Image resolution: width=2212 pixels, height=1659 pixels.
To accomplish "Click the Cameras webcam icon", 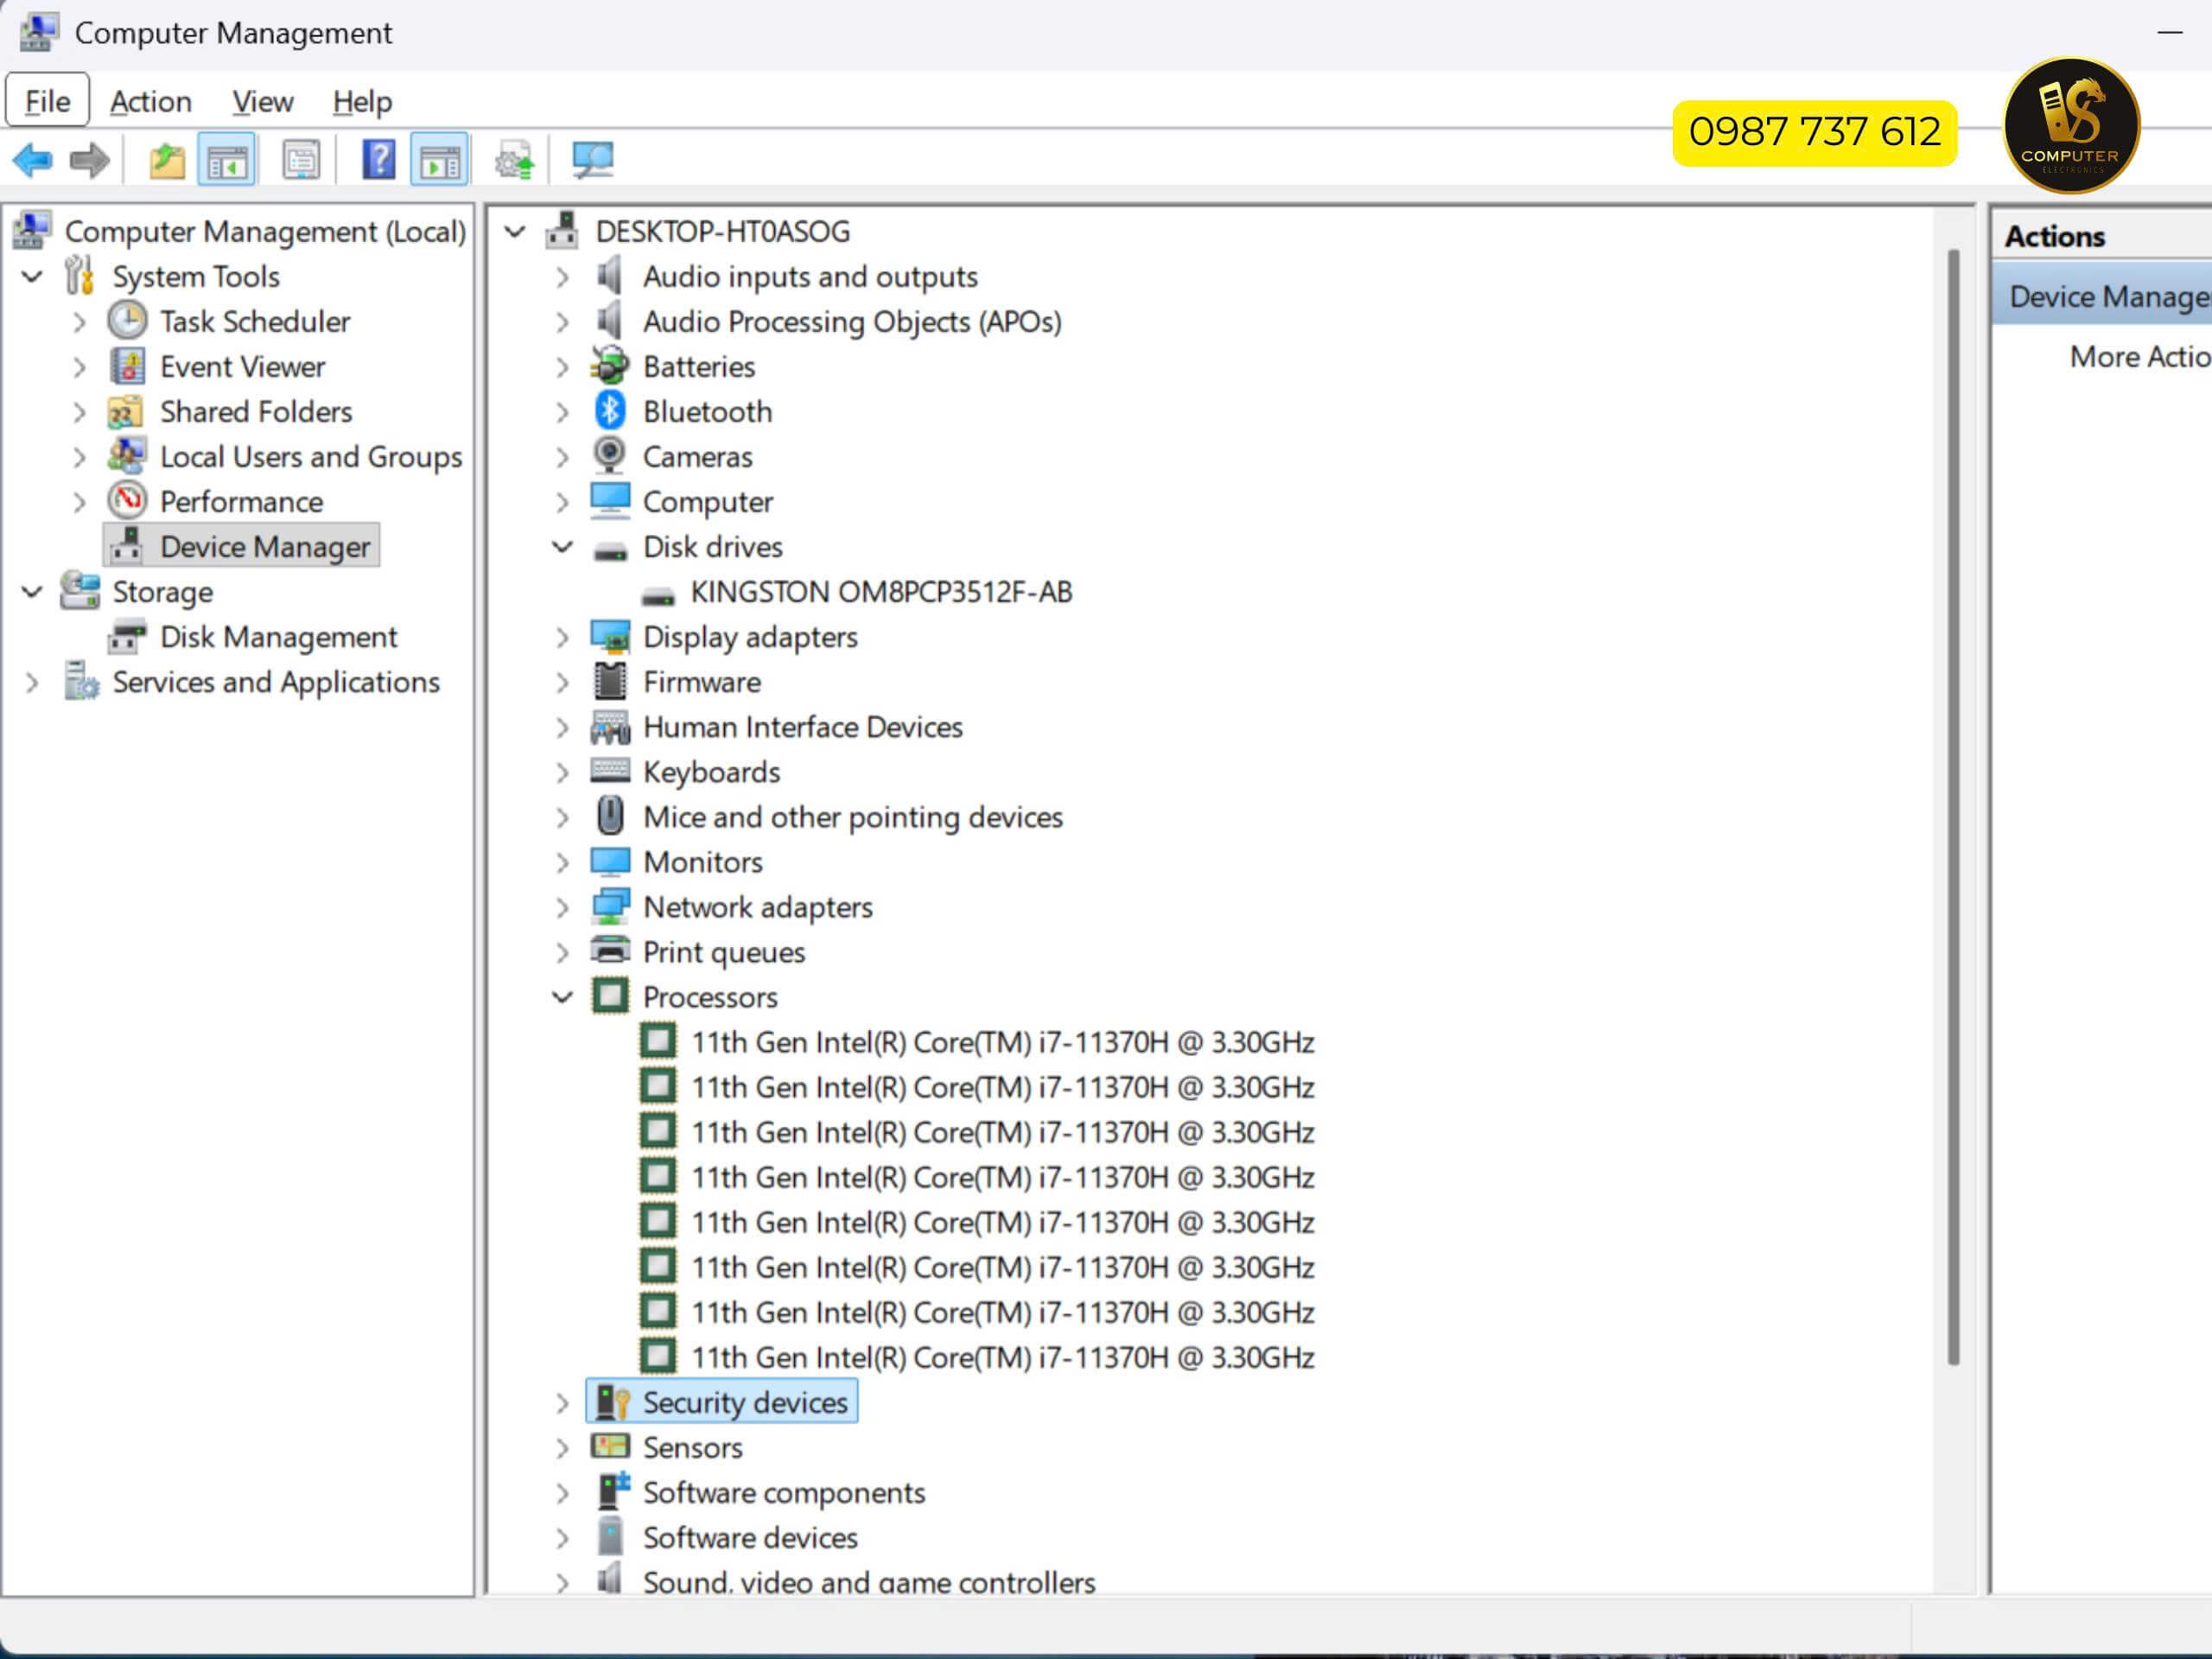I will [610, 456].
